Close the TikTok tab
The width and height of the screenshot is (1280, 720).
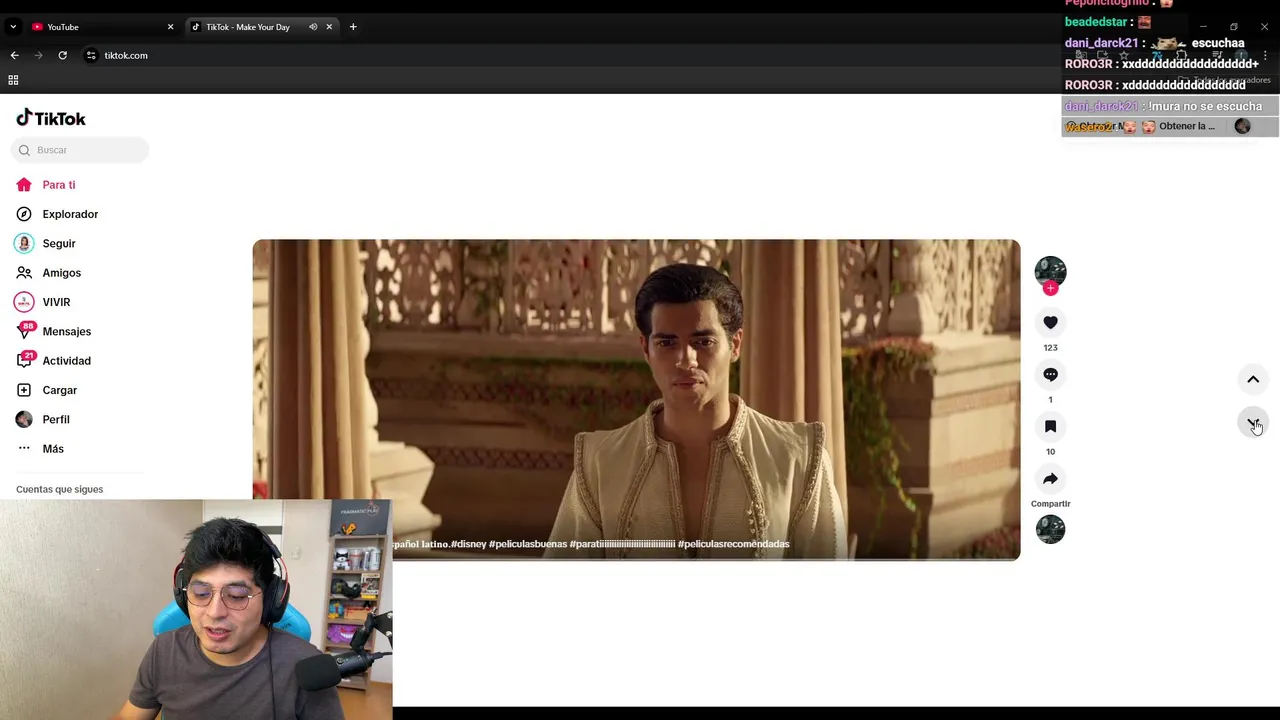click(329, 27)
